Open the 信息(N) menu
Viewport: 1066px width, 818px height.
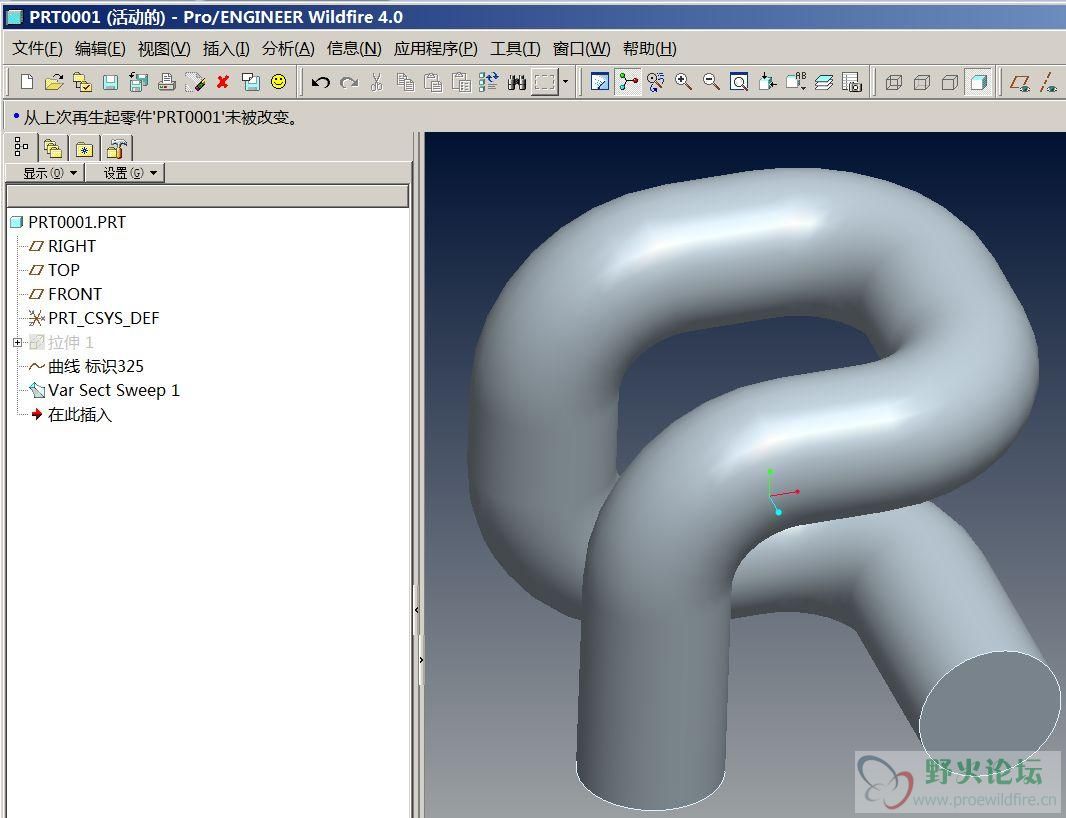pyautogui.click(x=354, y=49)
